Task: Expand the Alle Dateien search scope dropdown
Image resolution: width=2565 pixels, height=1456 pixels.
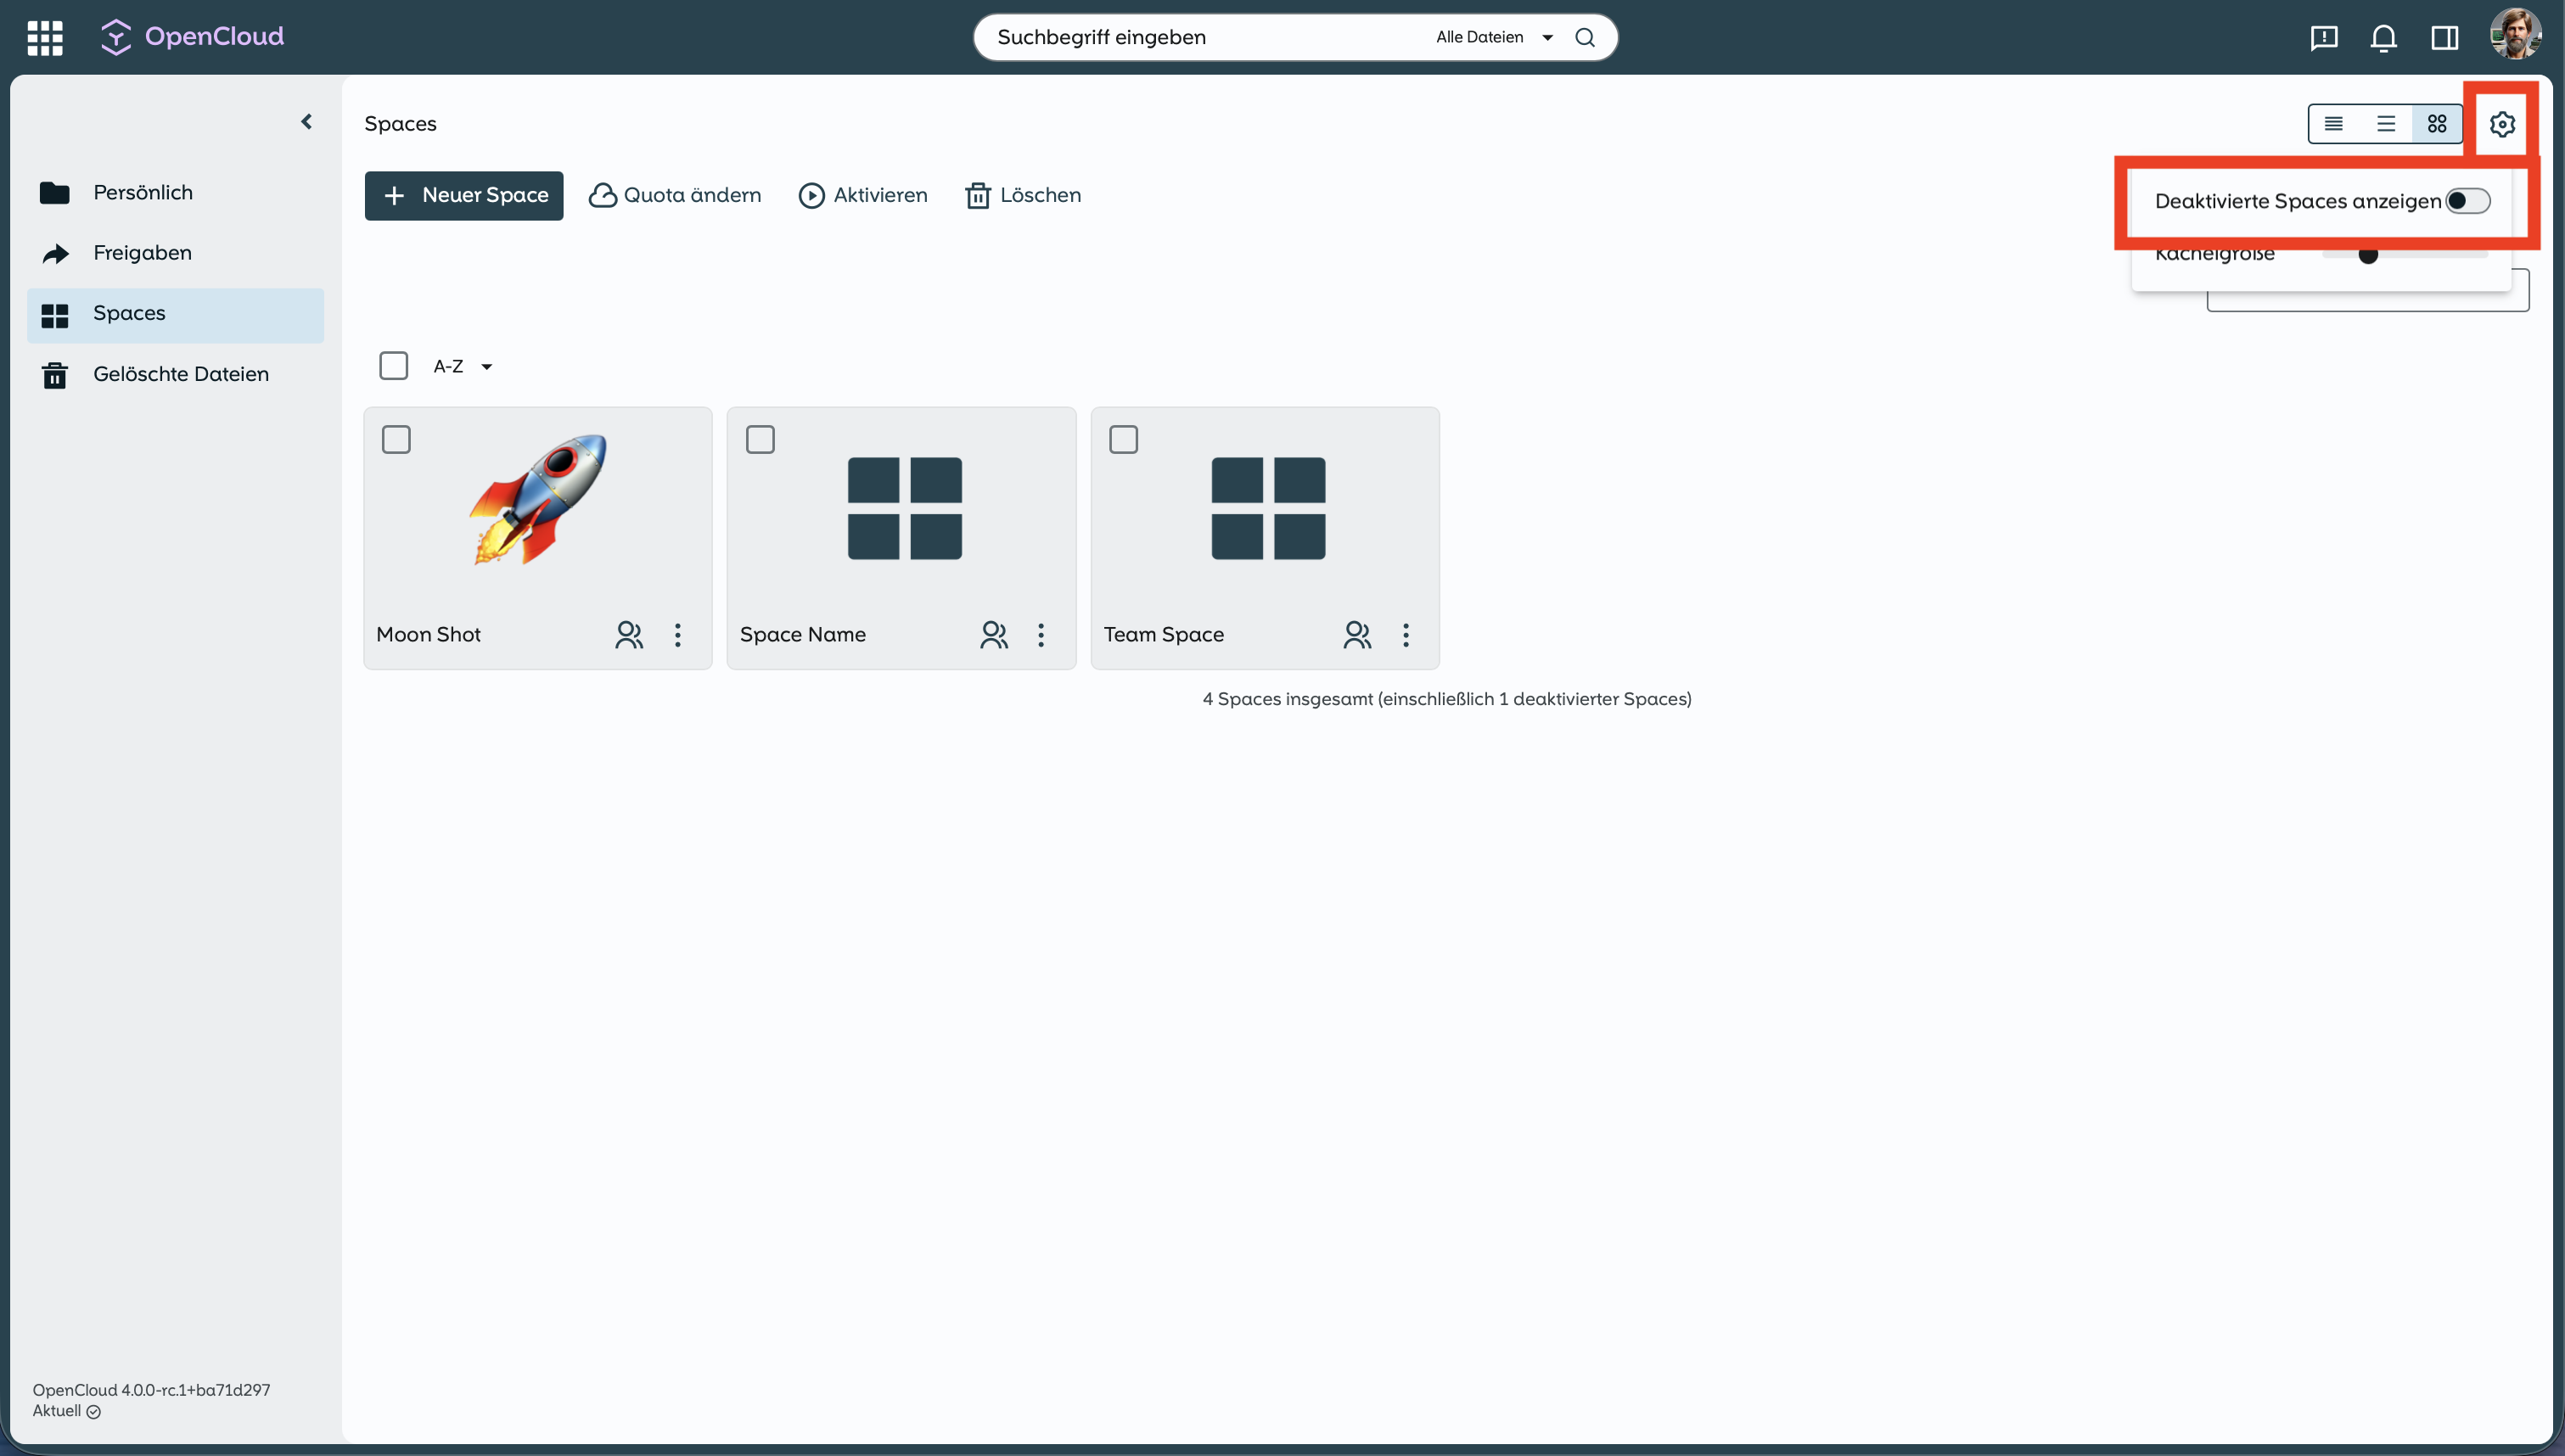Action: [1494, 37]
